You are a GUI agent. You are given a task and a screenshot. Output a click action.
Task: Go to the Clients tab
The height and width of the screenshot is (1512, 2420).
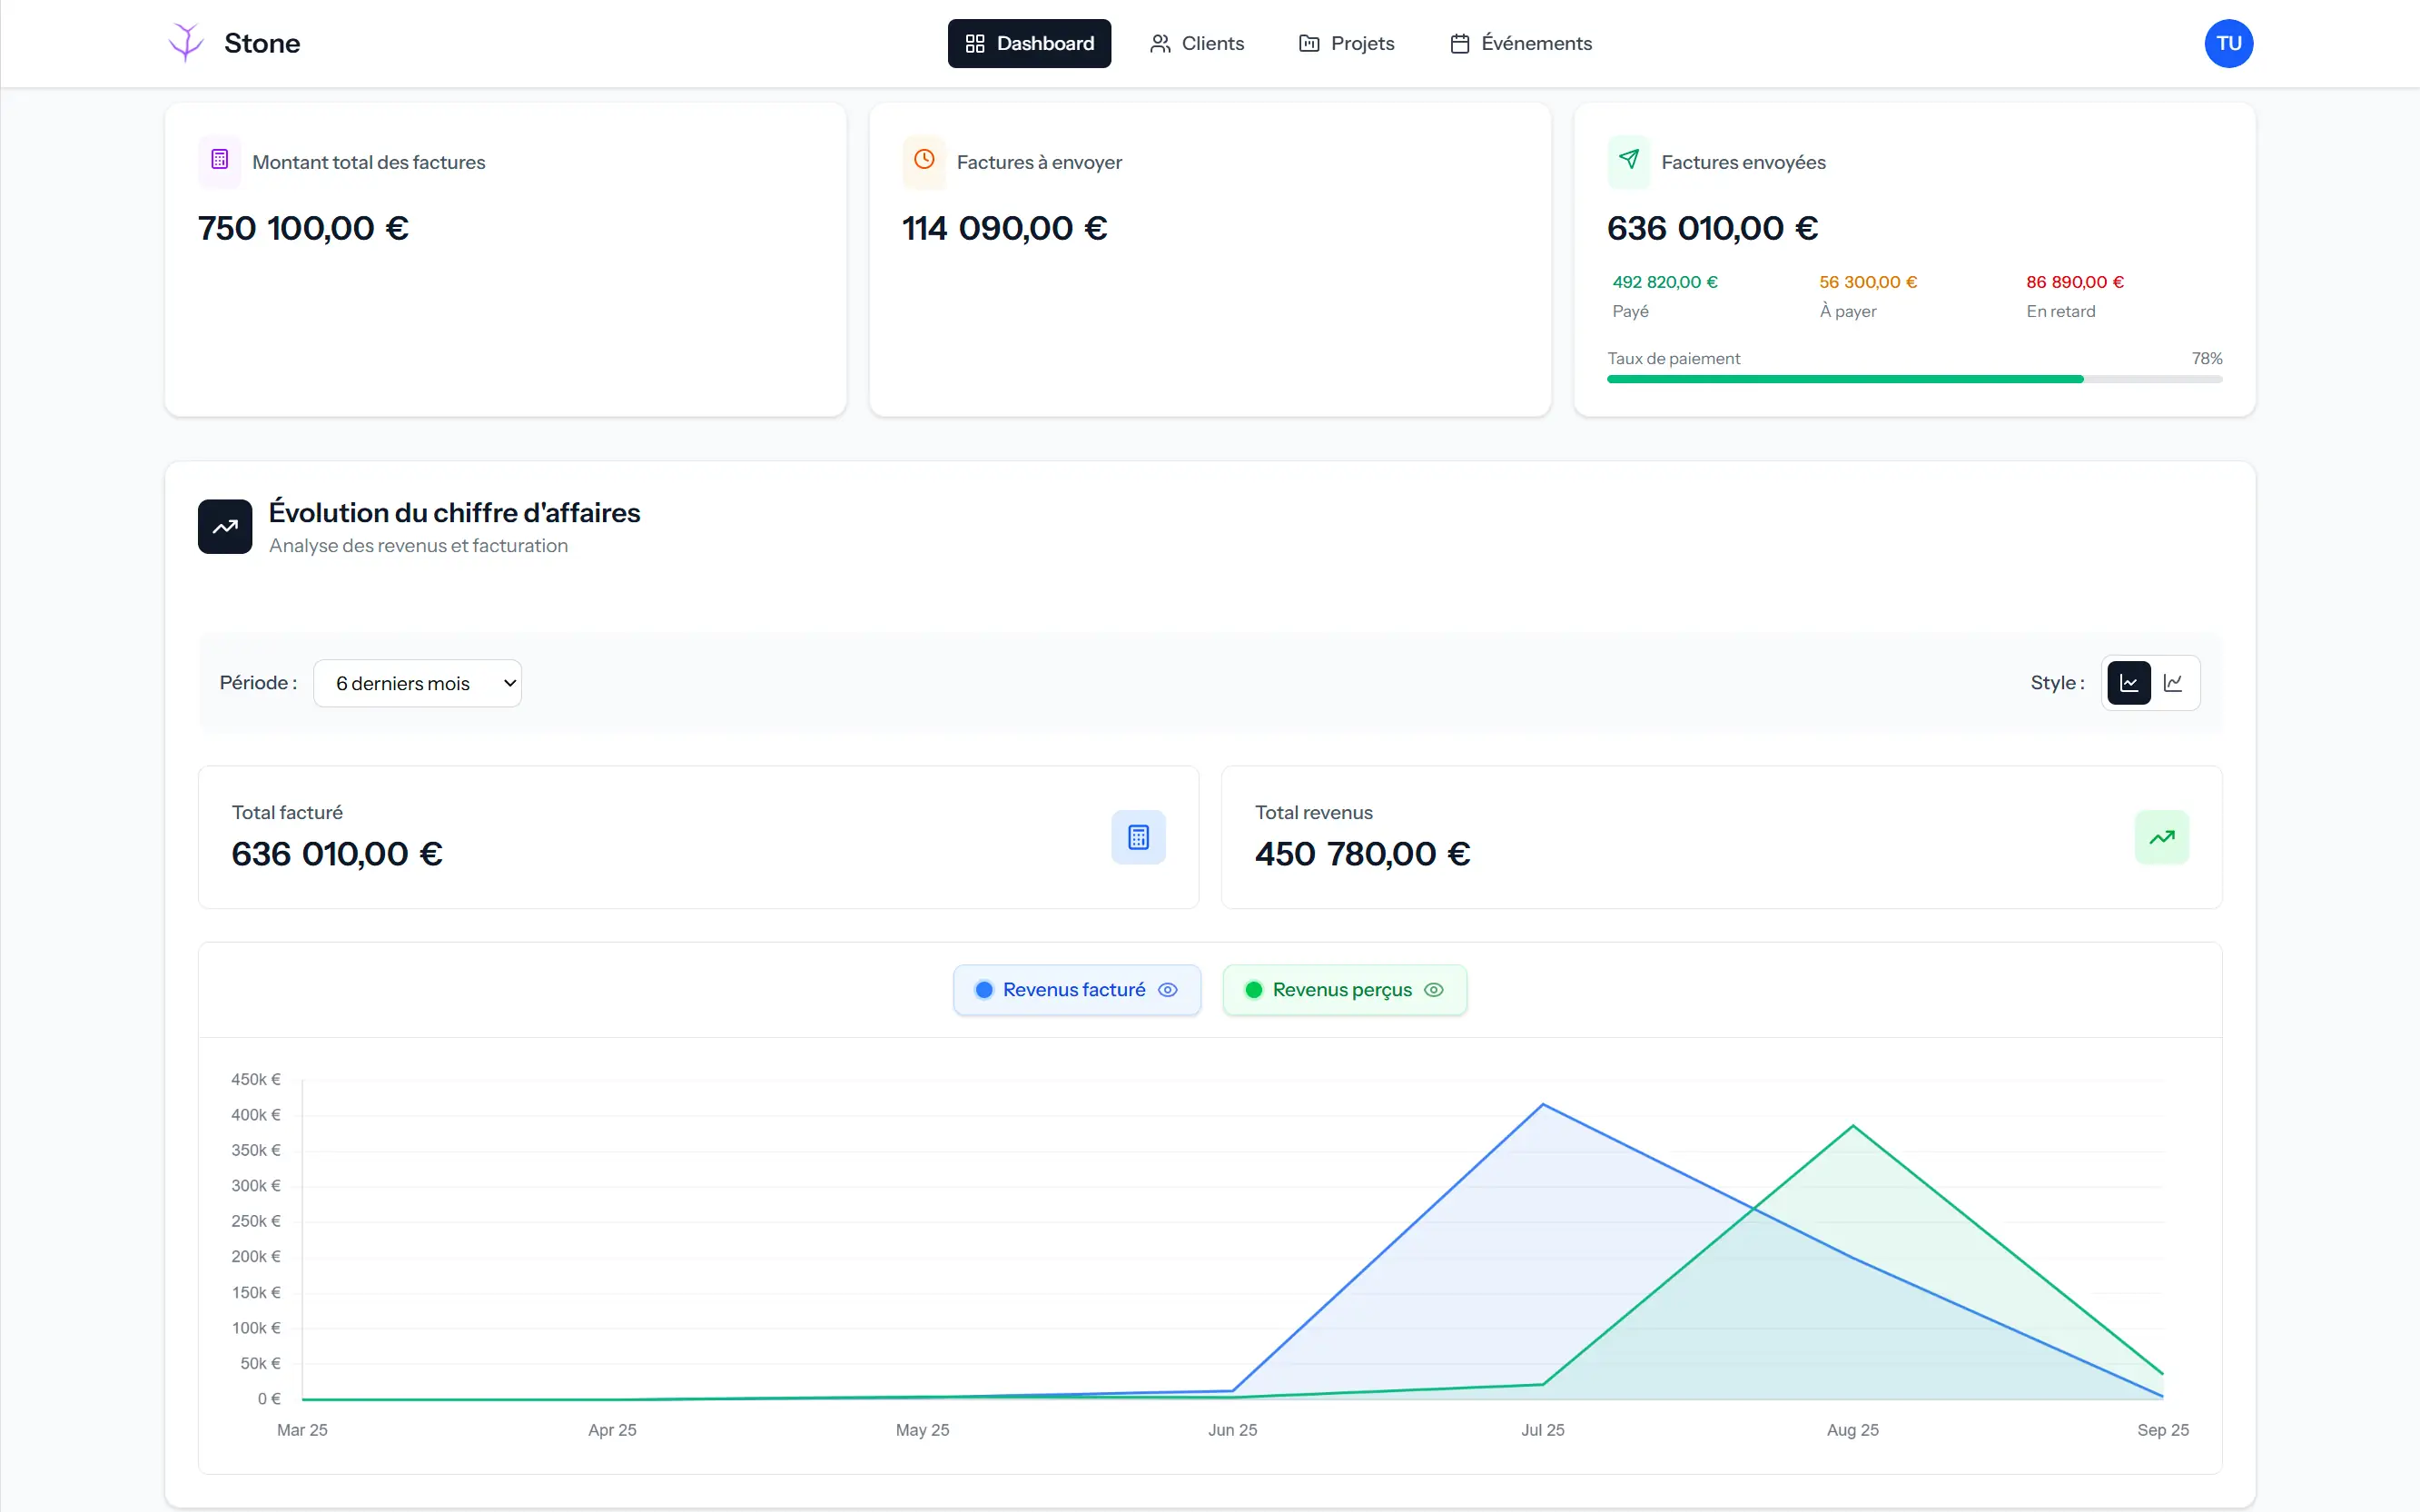1197,43
